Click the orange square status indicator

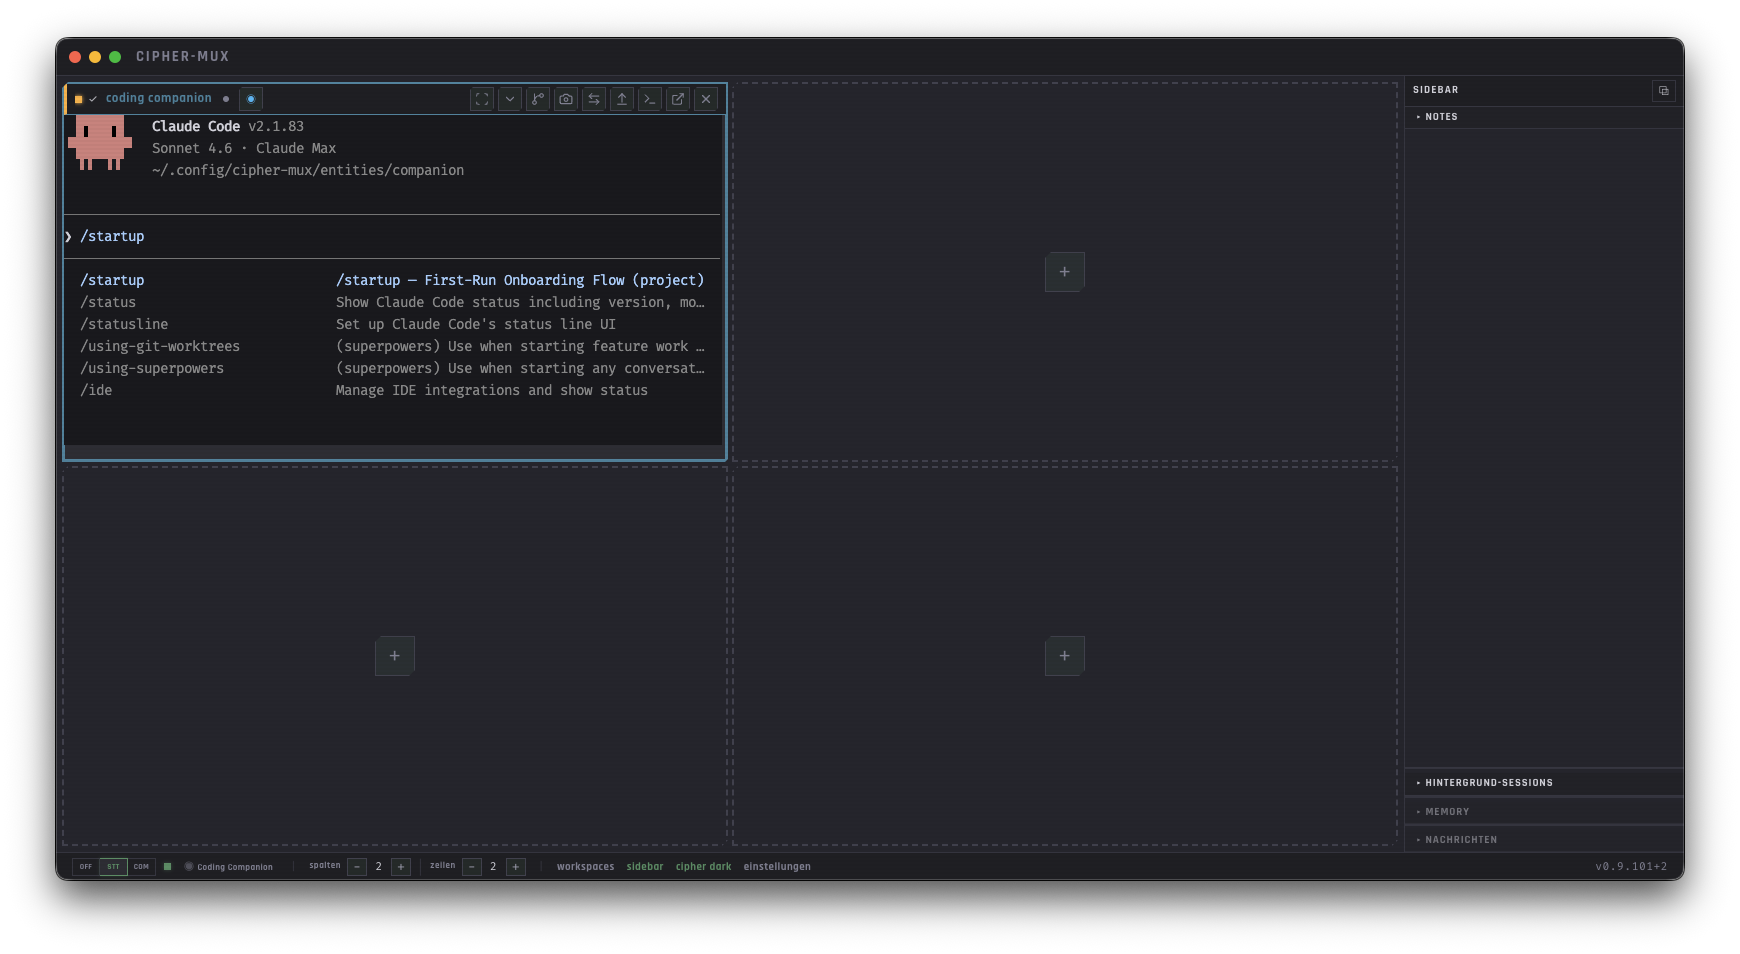click(x=79, y=99)
